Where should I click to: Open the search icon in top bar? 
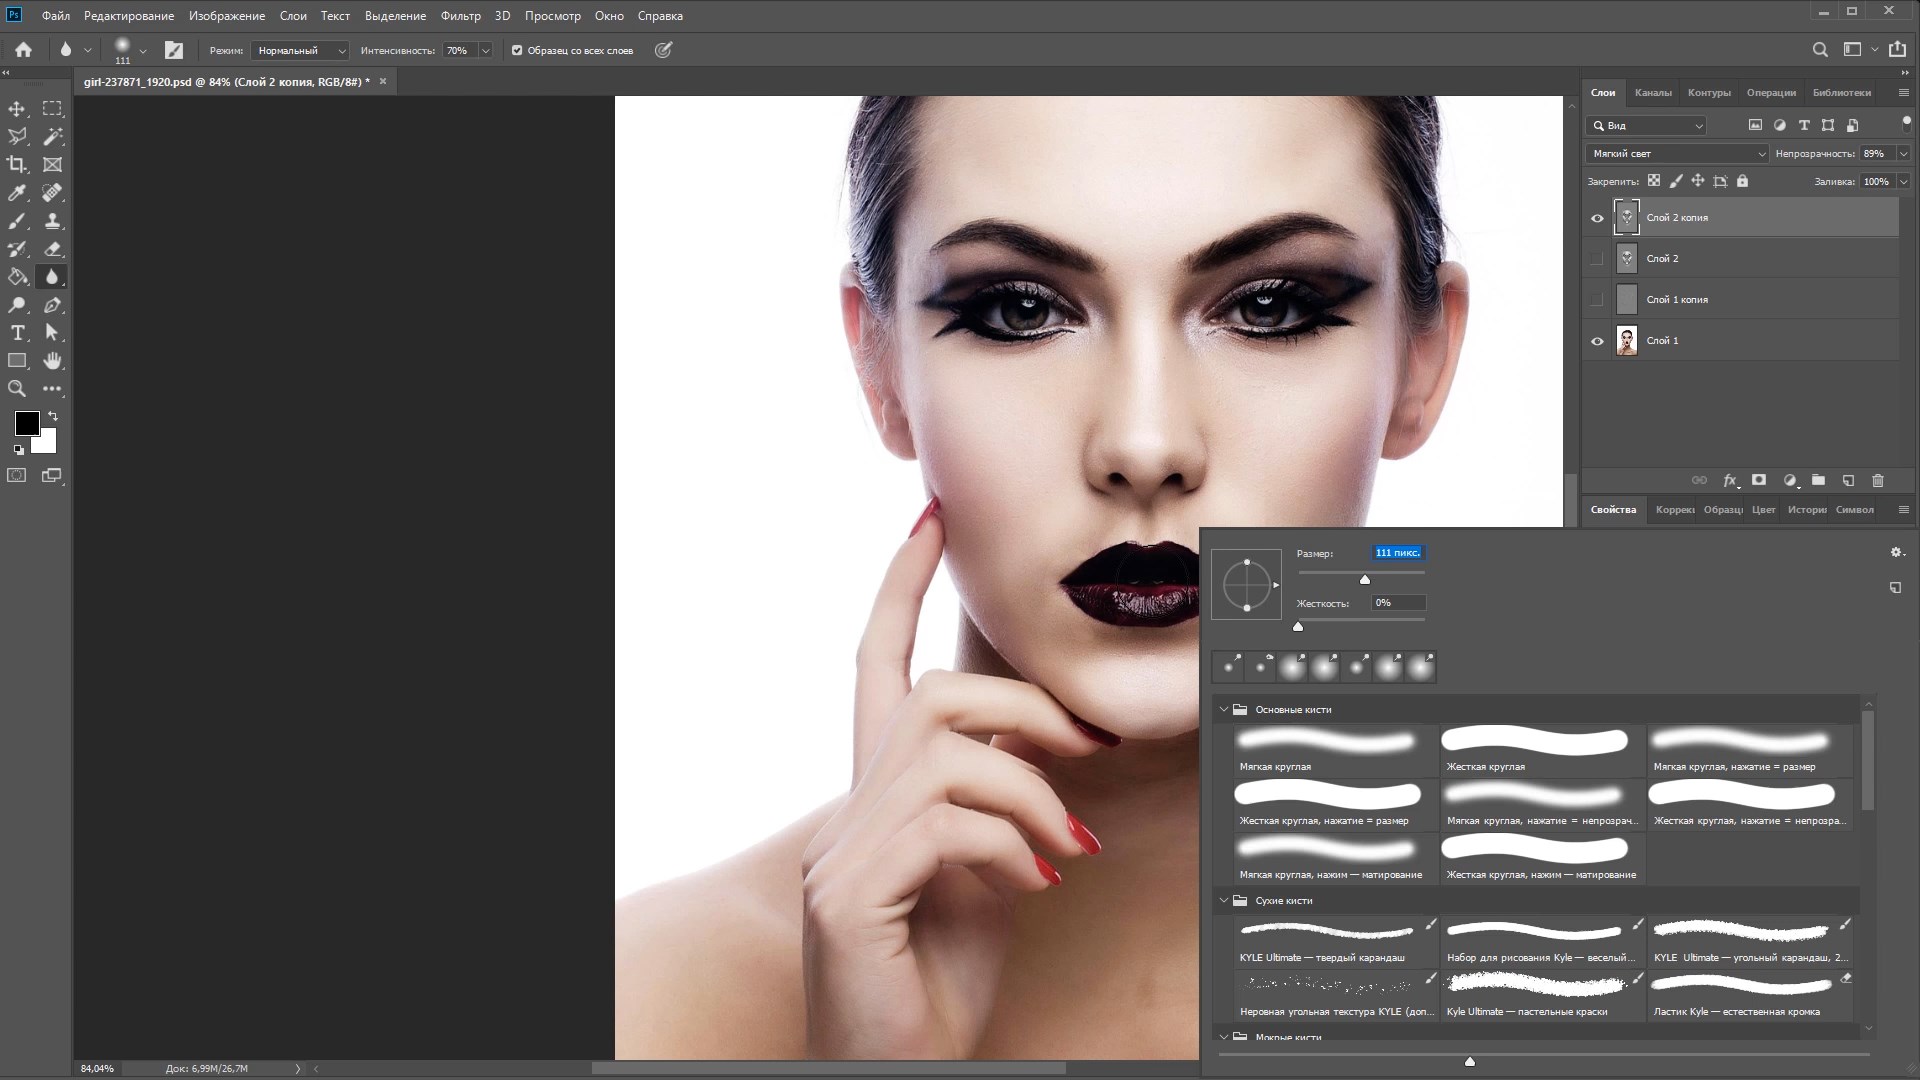(x=1820, y=50)
